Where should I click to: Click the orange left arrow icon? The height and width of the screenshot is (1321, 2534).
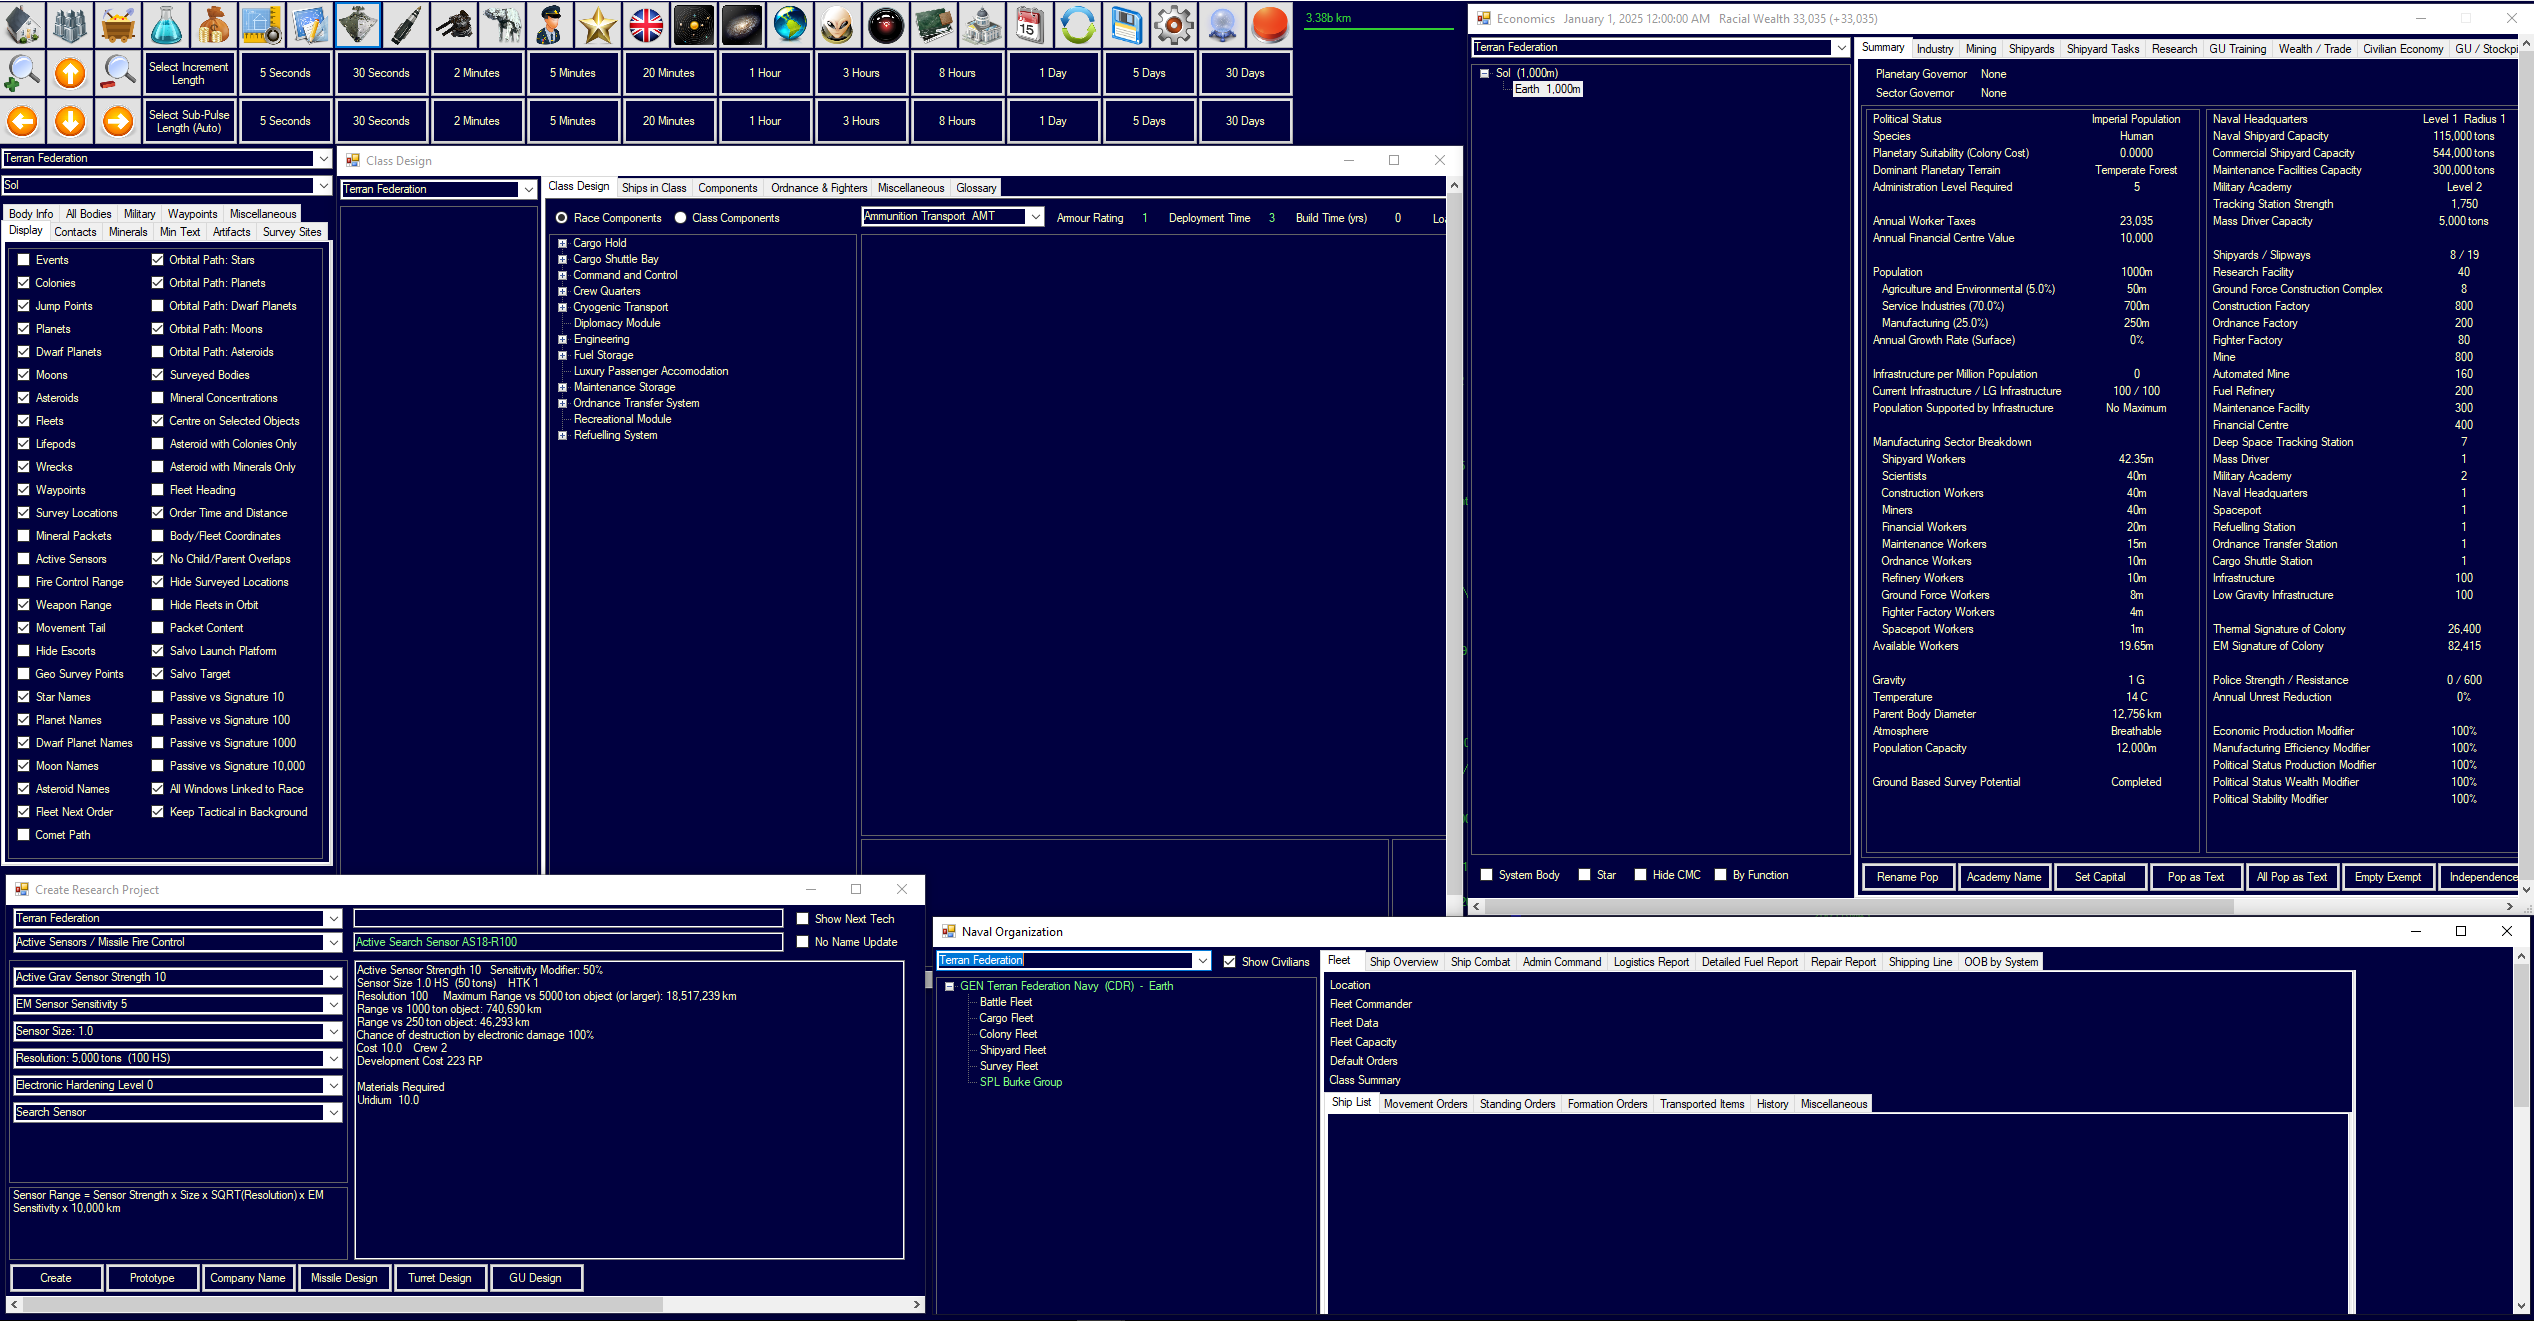[x=22, y=121]
